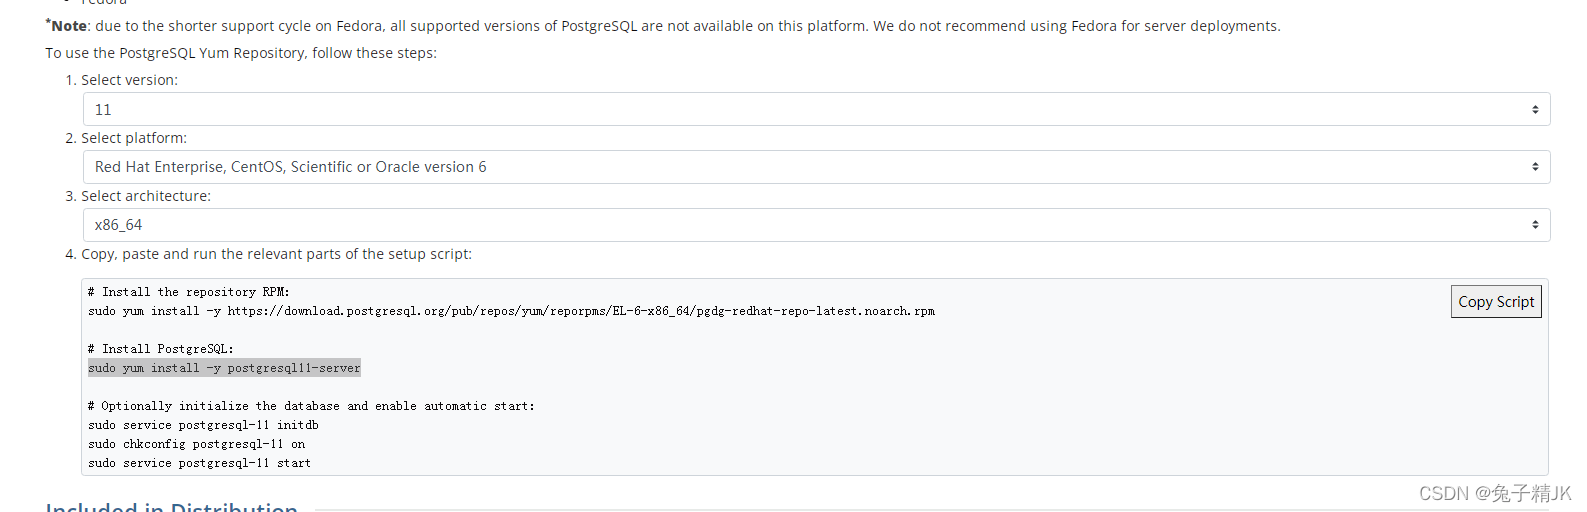
Task: Click the 'Select architecture:' label
Action: click(146, 196)
